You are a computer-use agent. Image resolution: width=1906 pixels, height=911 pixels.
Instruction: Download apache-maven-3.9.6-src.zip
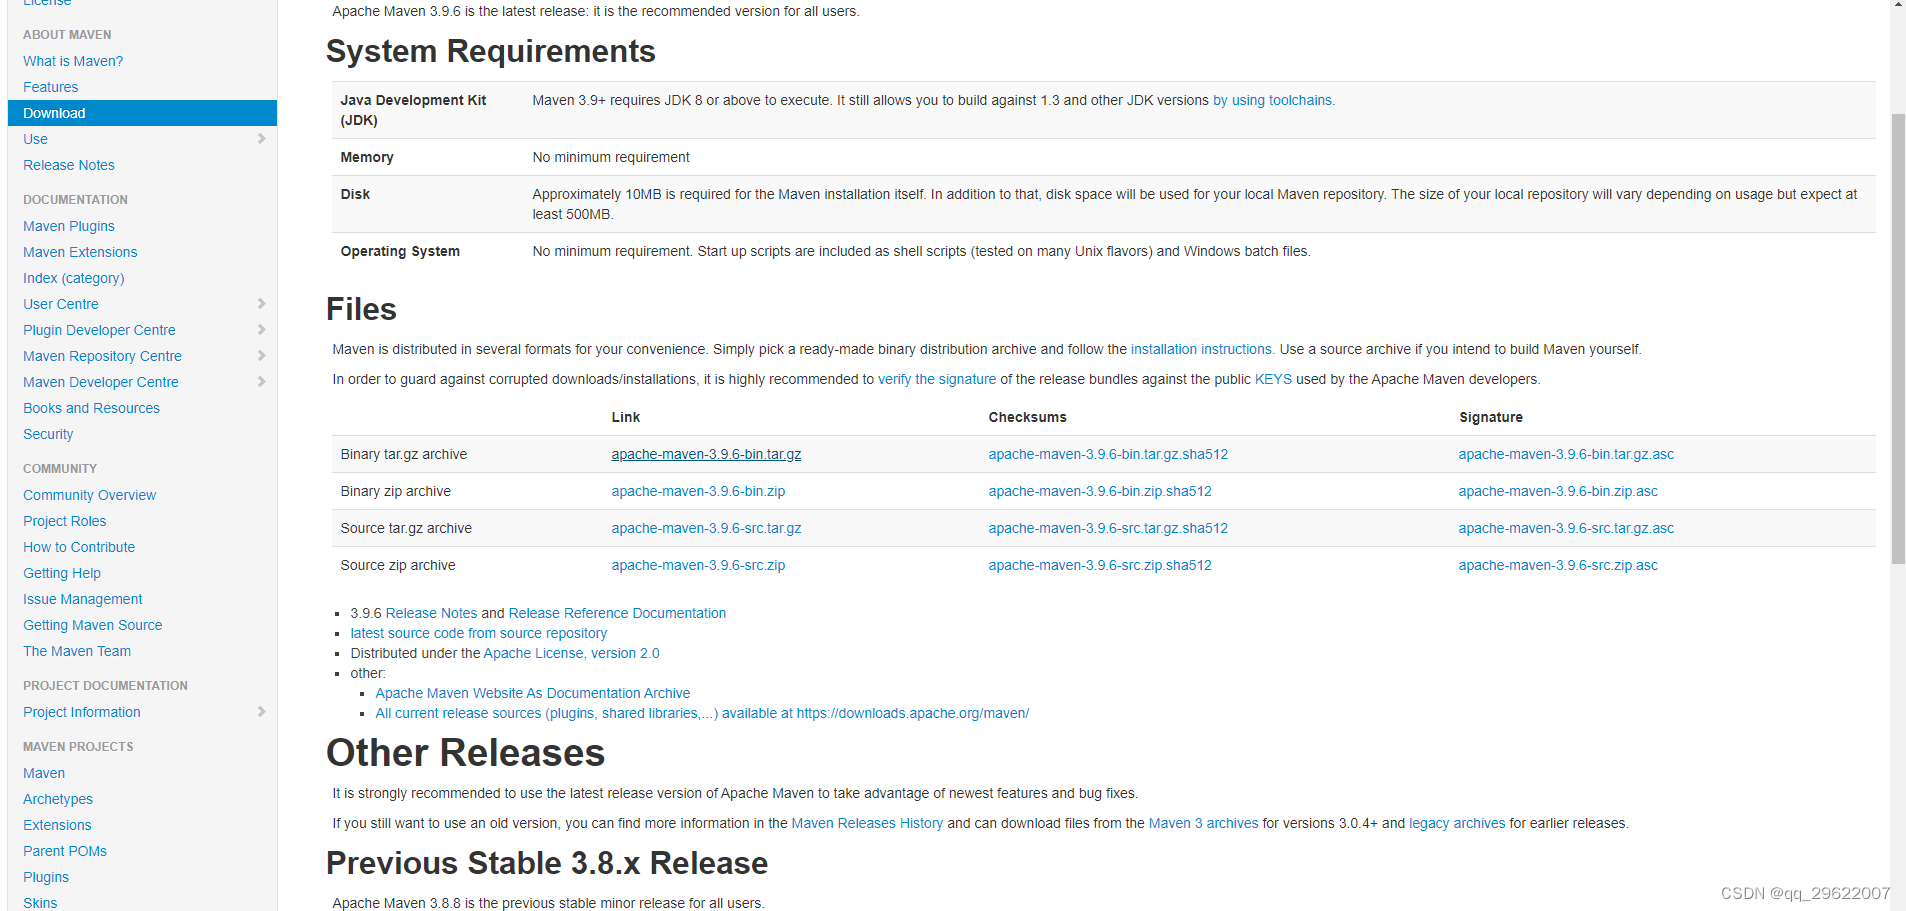click(x=698, y=565)
